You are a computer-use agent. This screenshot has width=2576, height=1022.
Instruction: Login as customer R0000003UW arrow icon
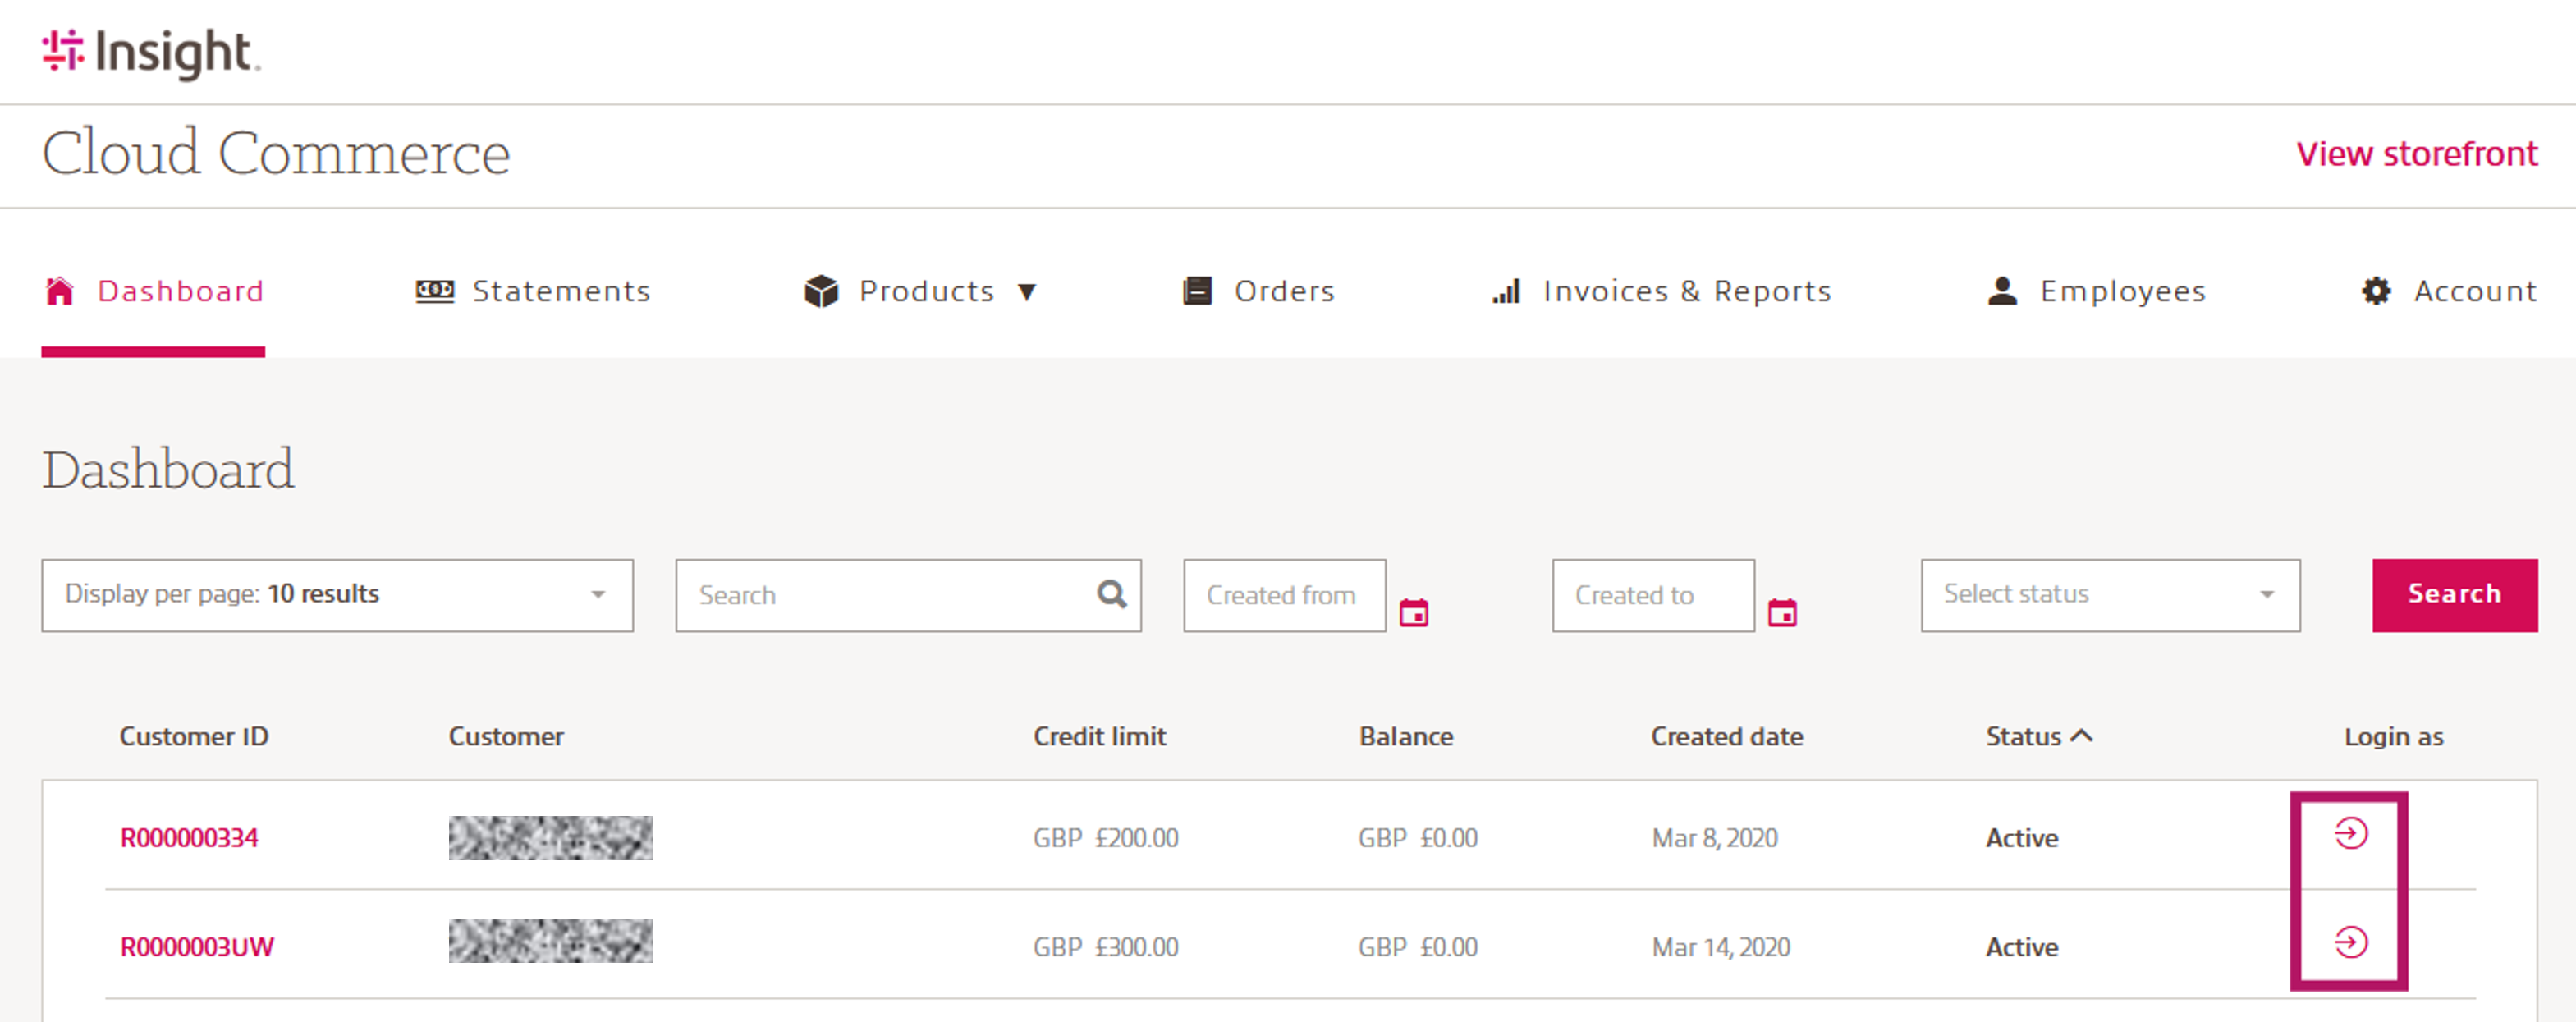pyautogui.click(x=2350, y=942)
